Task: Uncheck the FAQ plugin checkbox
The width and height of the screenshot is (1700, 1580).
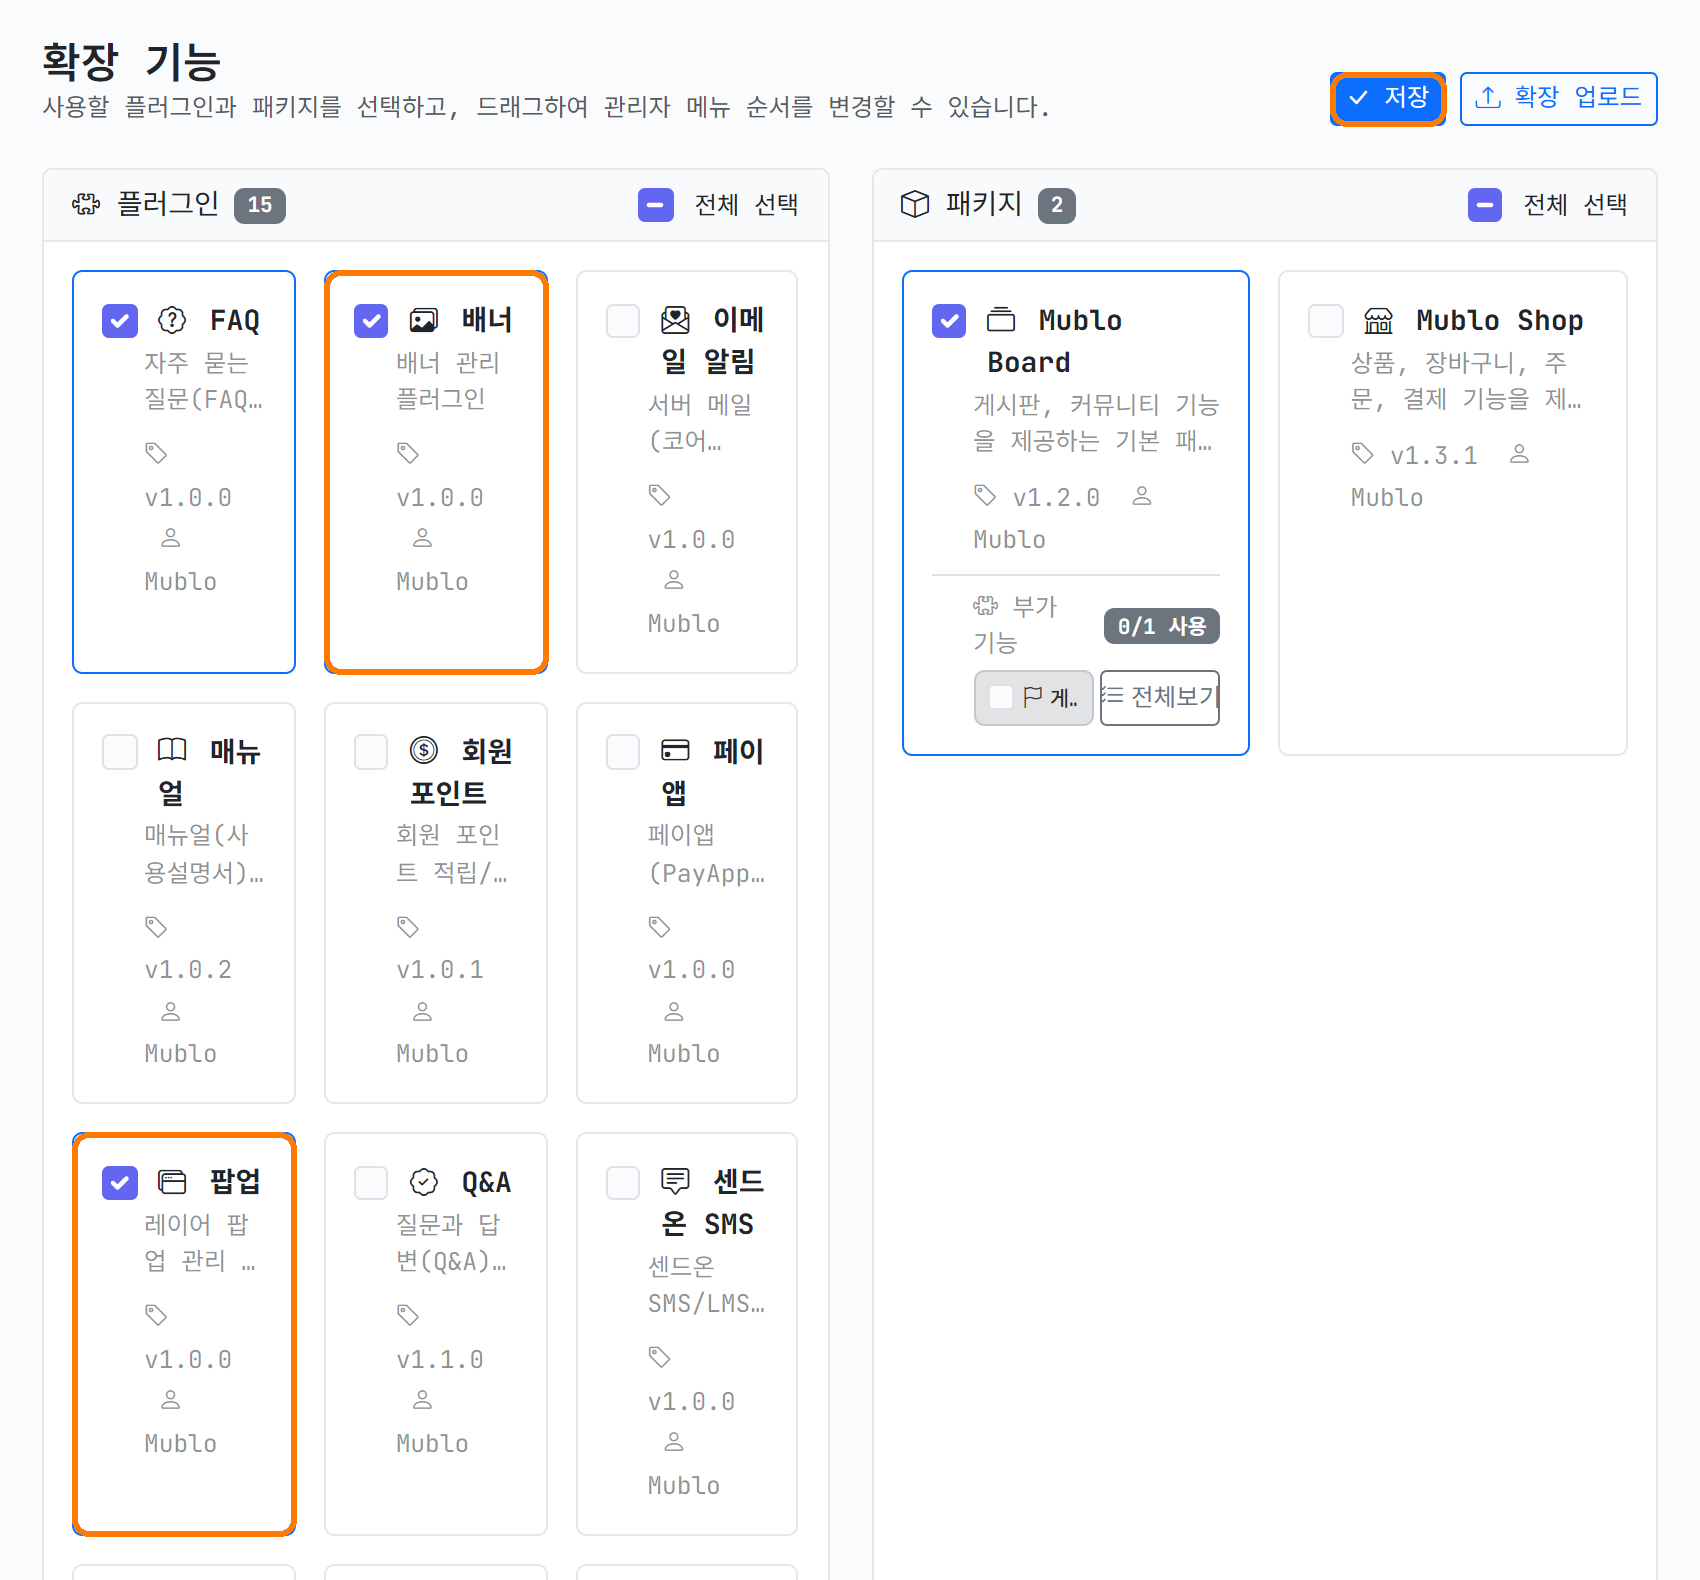Action: [120, 321]
